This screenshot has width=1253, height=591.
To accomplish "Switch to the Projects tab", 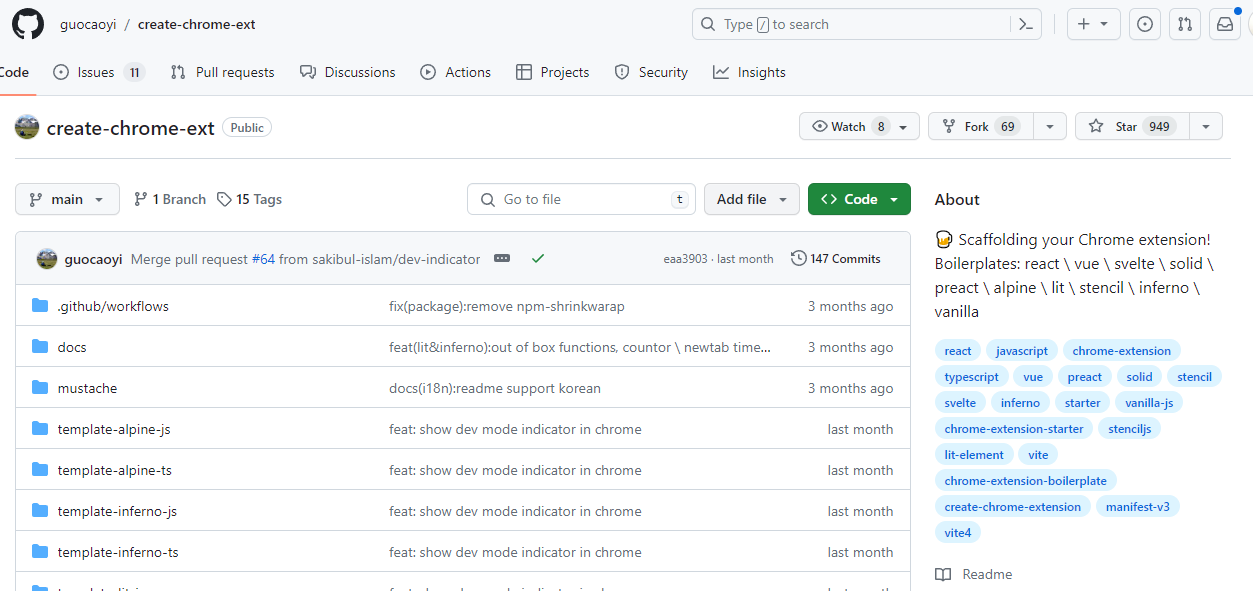I will pos(552,72).
